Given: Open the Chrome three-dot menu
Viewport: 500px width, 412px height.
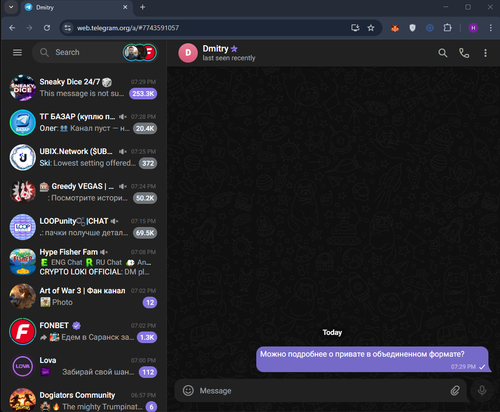Looking at the screenshot, I should coord(491,28).
